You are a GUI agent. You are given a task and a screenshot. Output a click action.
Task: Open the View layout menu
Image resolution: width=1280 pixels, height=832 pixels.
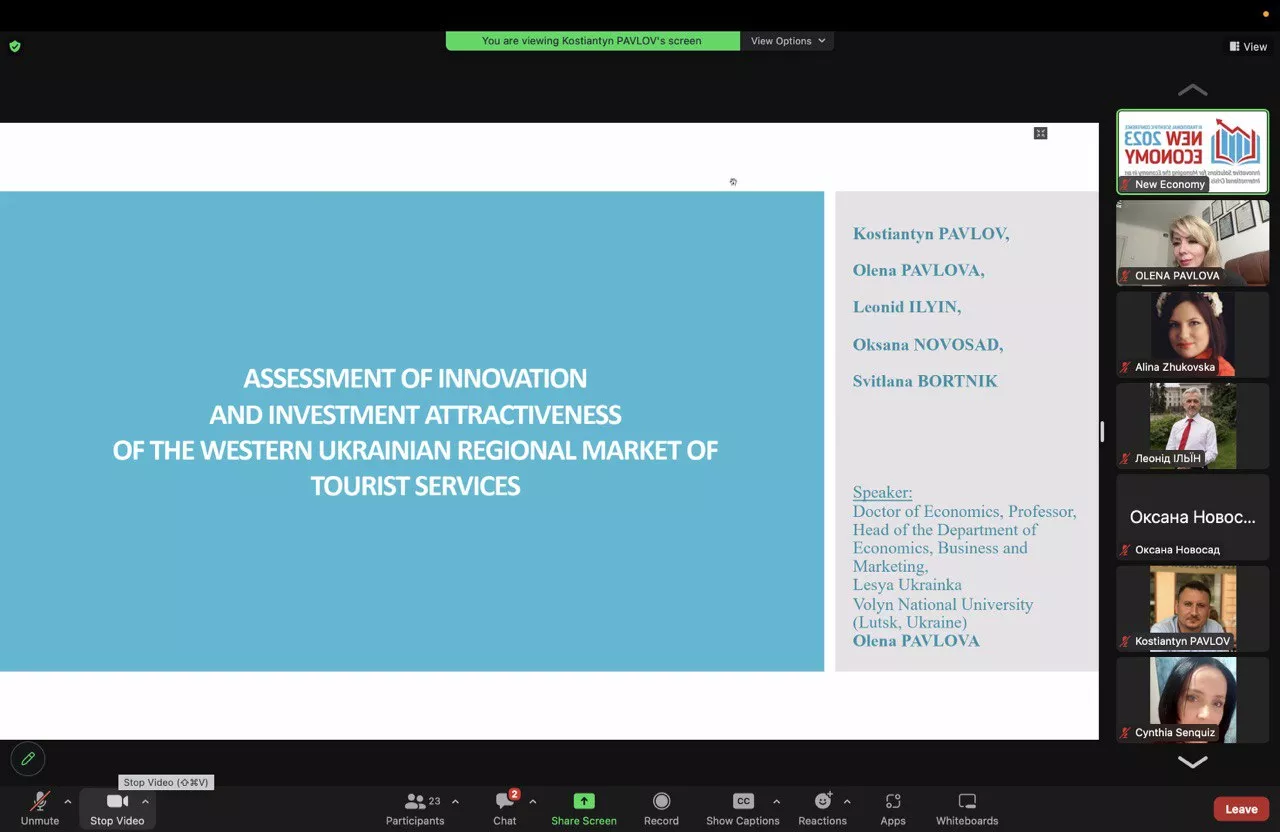[x=1248, y=46]
